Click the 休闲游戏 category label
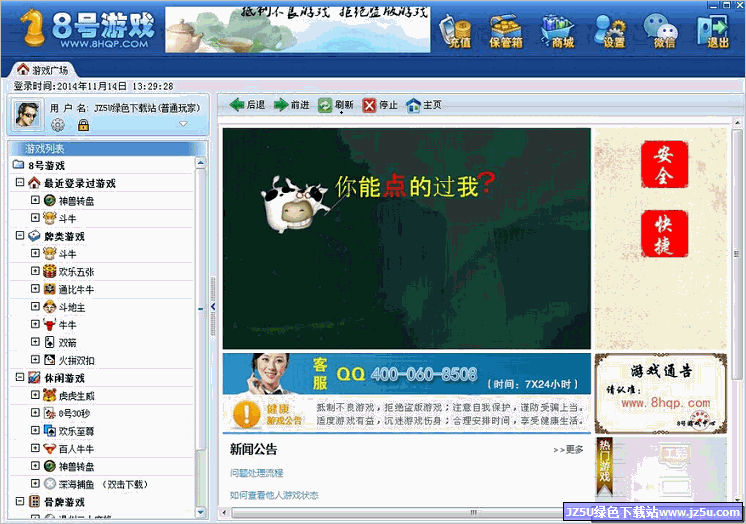This screenshot has width=746, height=524. coord(64,378)
